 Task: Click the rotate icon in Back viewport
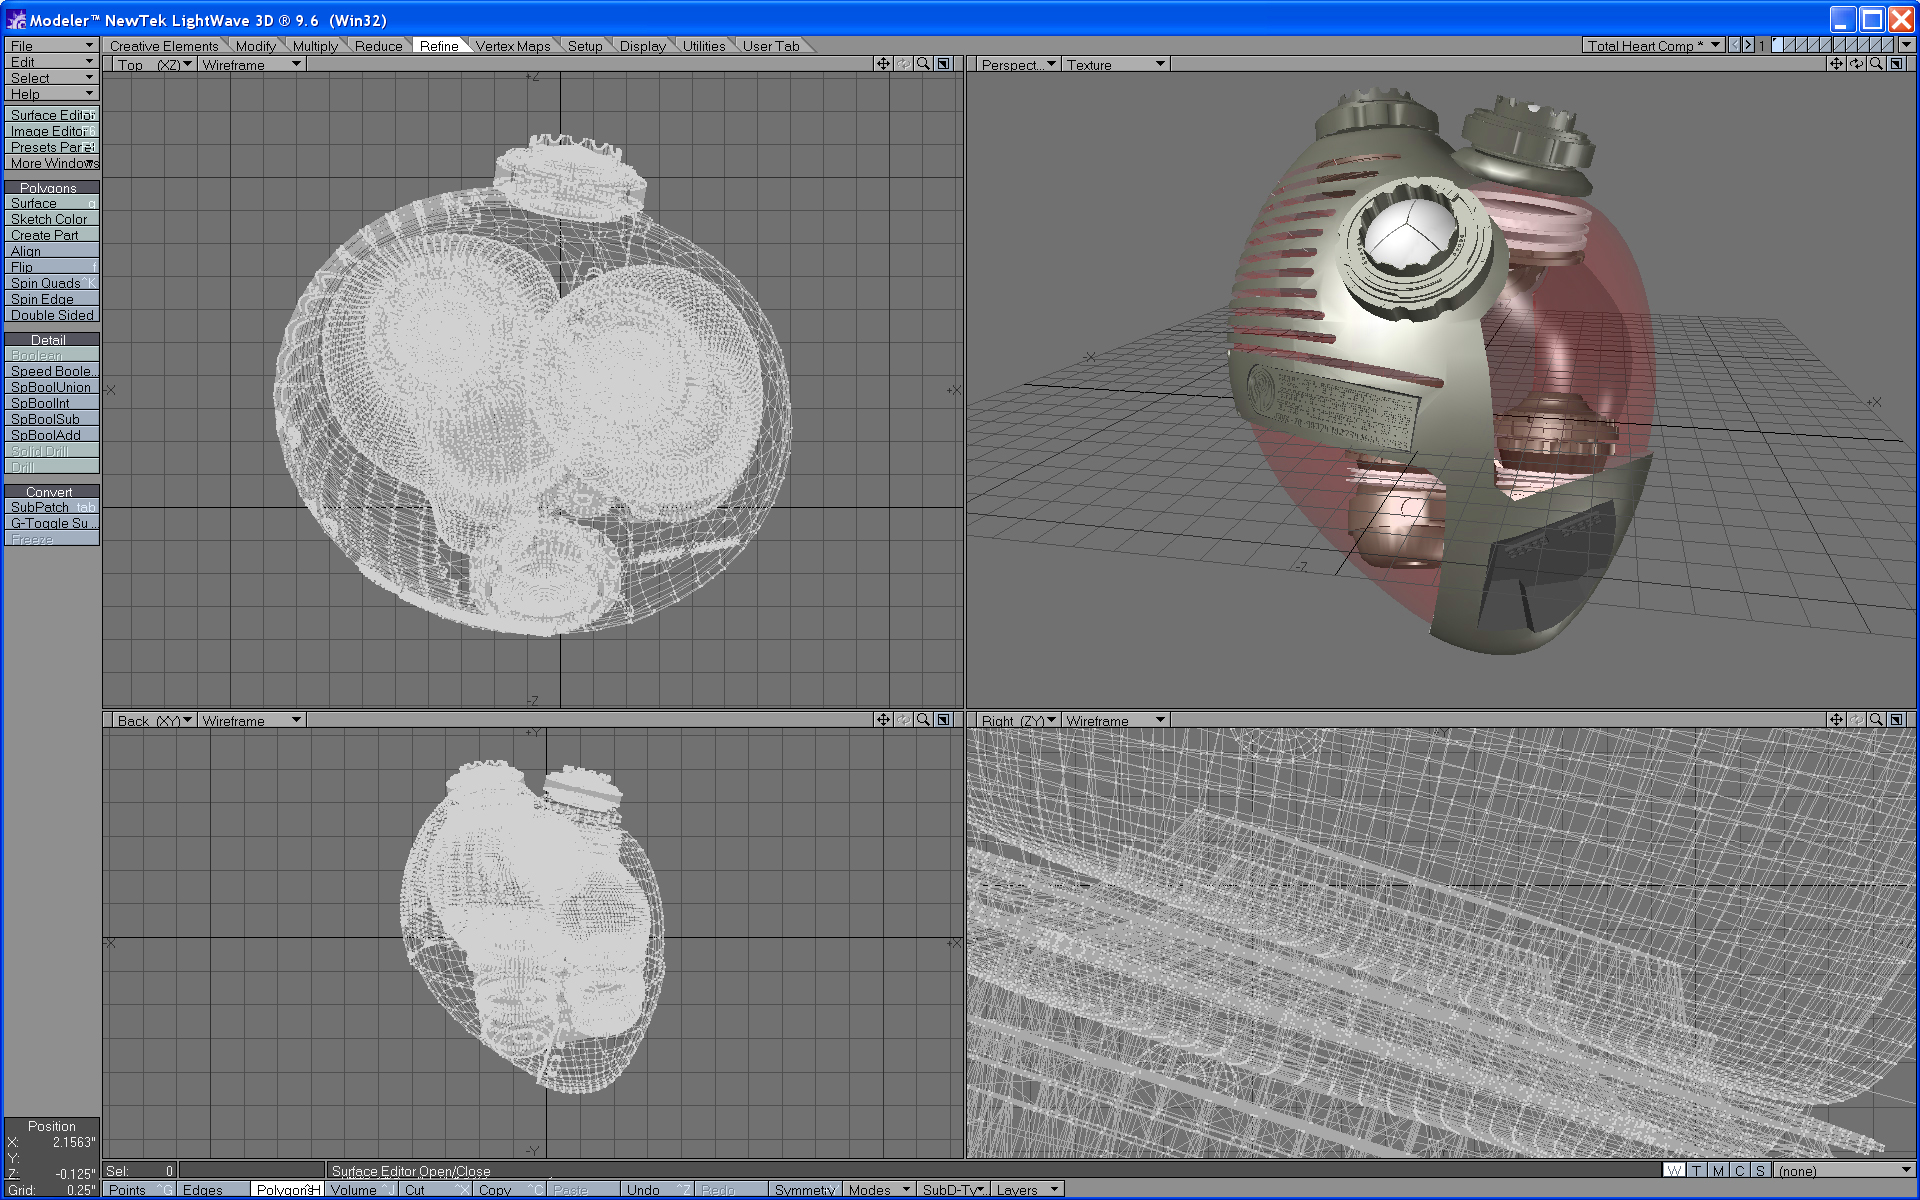[x=903, y=720]
